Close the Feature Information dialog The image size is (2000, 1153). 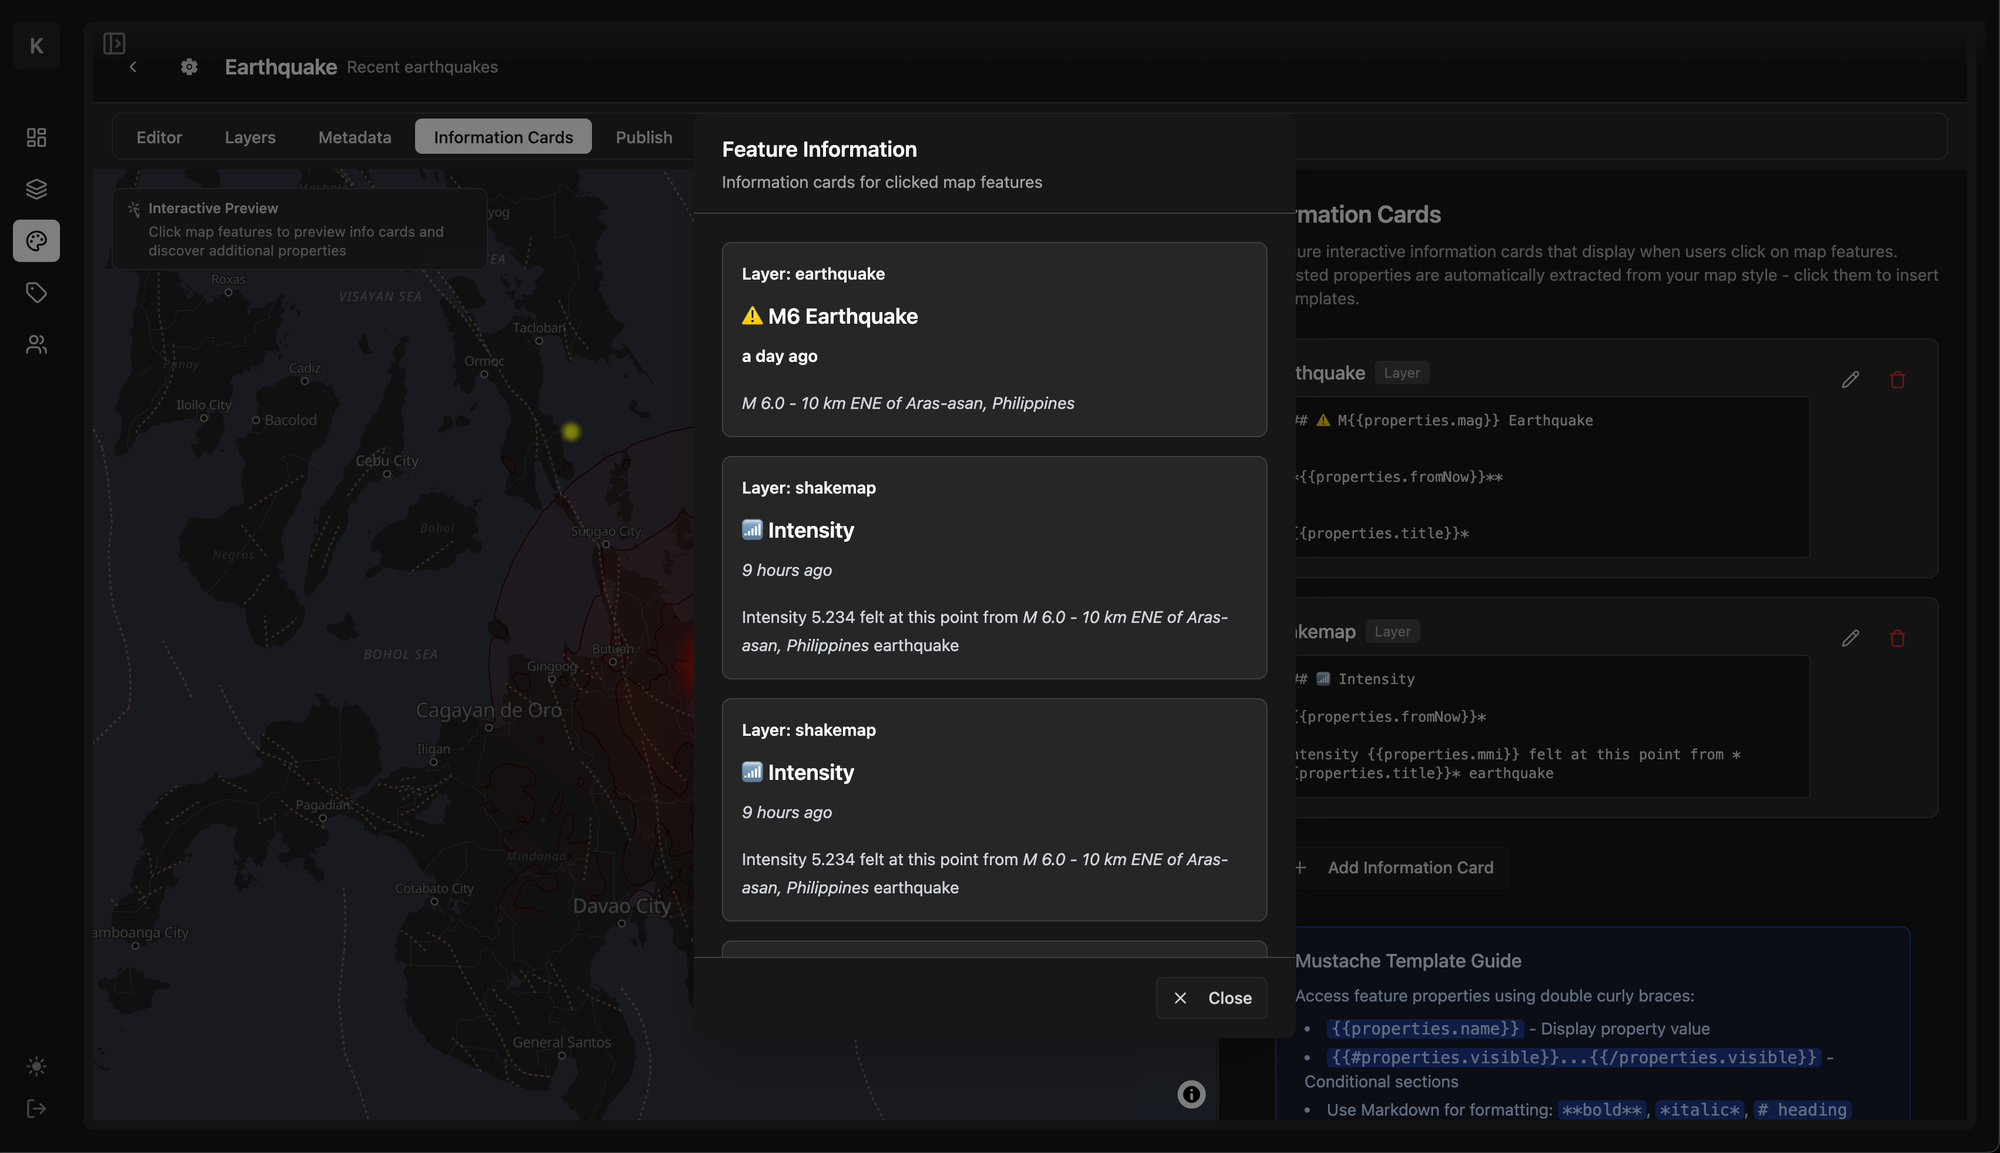[1211, 998]
